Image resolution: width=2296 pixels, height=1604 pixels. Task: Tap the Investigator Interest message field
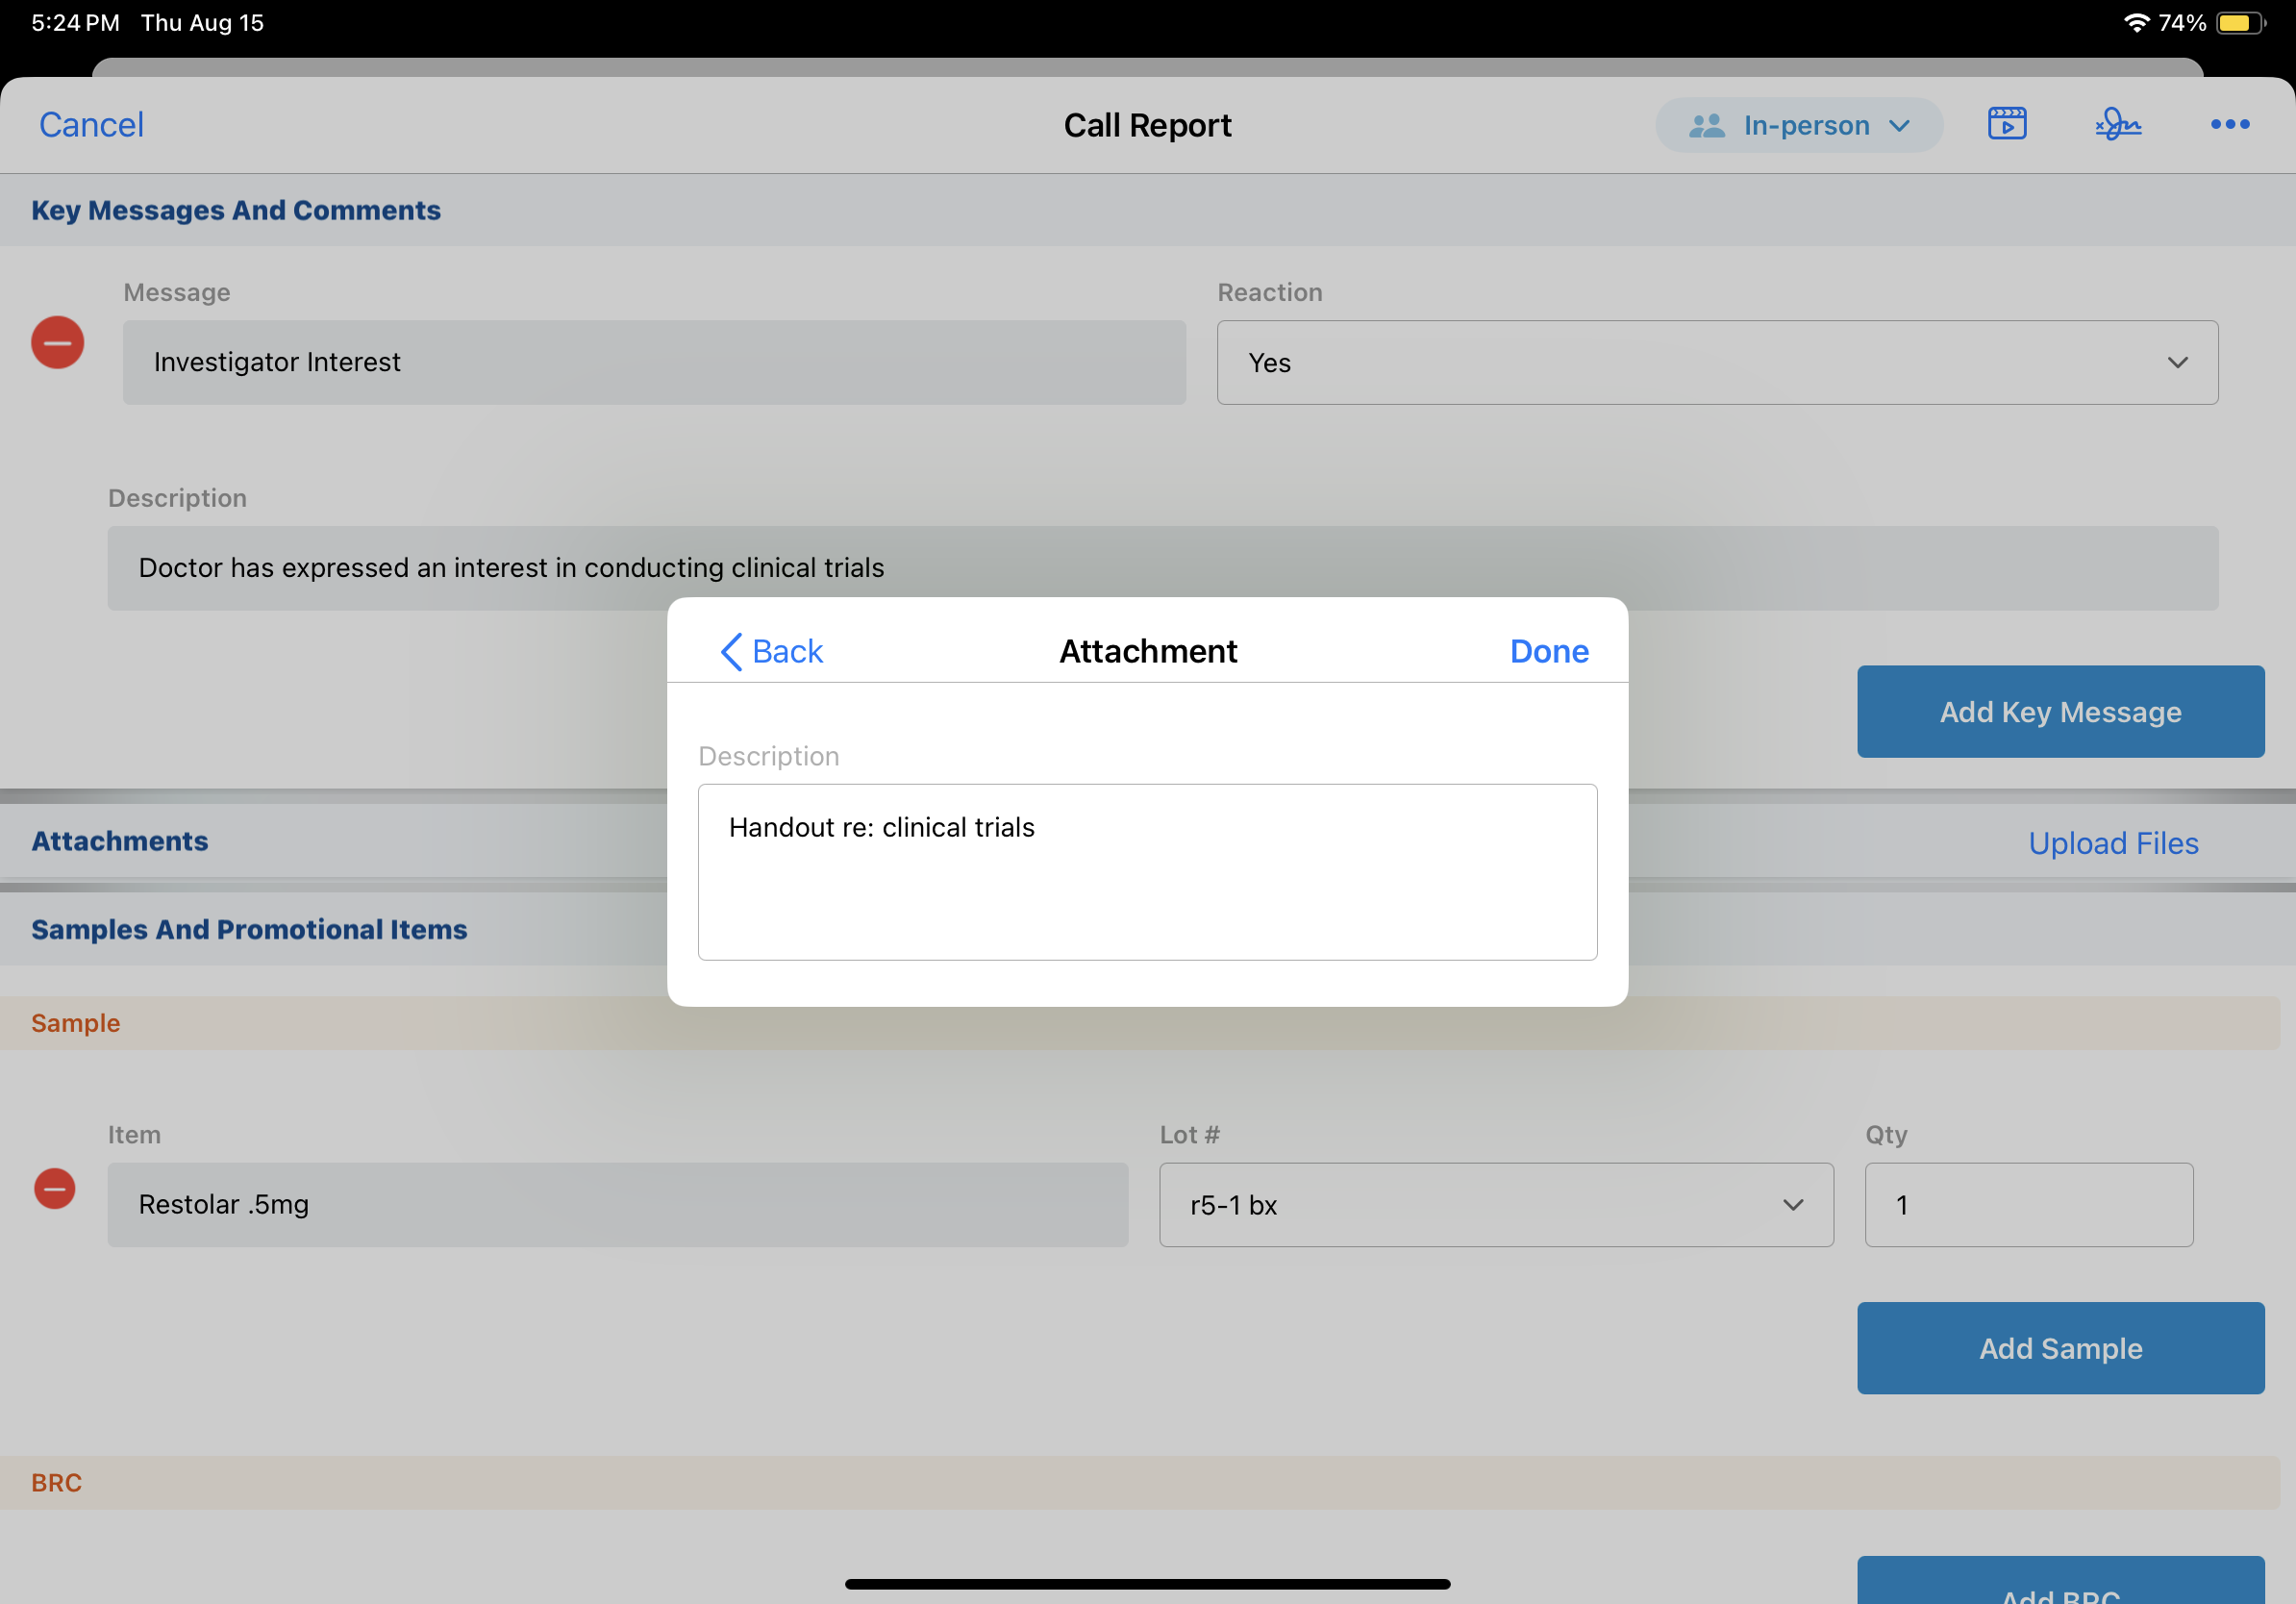point(654,362)
